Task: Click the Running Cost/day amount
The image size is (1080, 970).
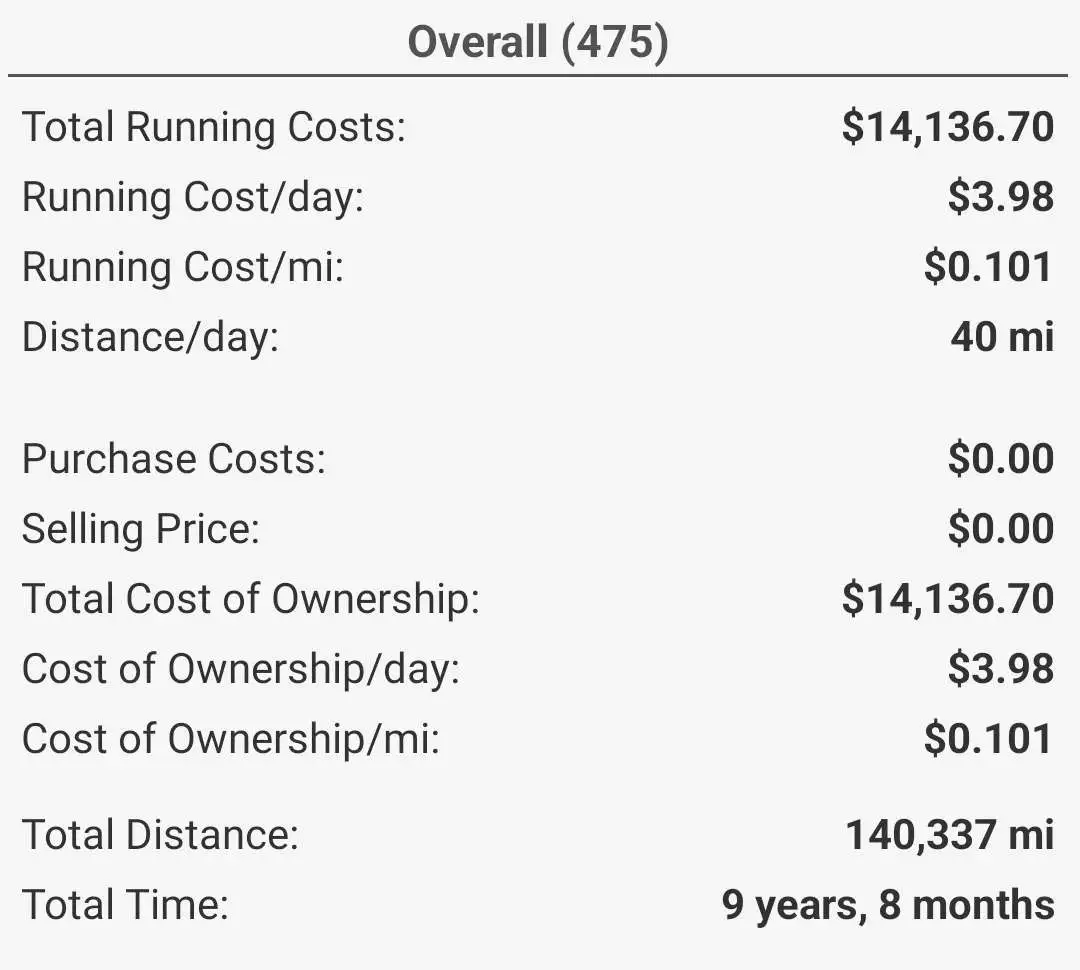Action: point(1000,197)
